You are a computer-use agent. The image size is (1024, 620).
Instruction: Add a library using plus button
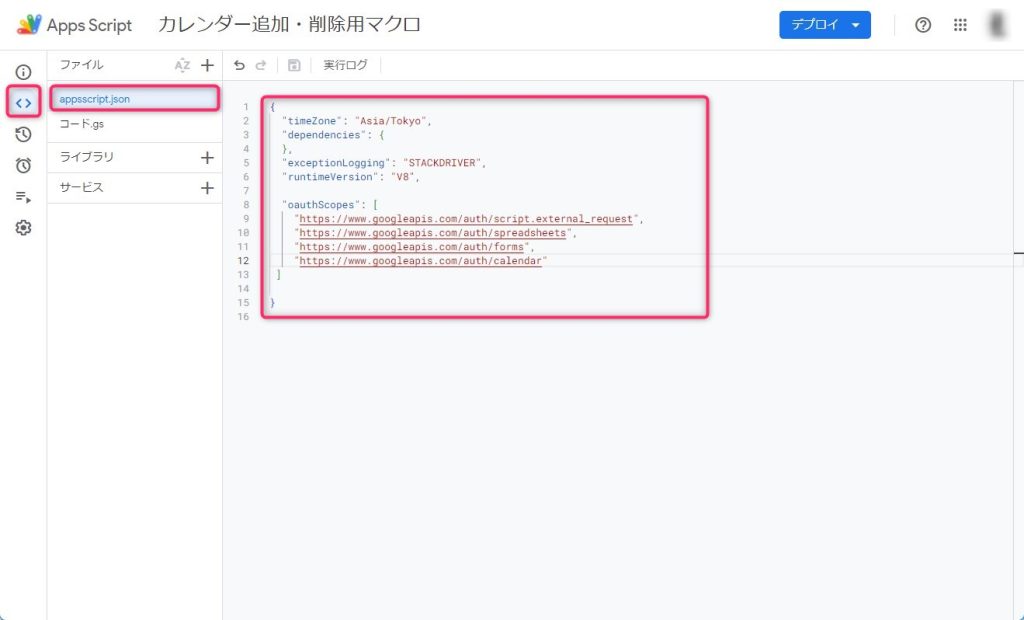(207, 157)
